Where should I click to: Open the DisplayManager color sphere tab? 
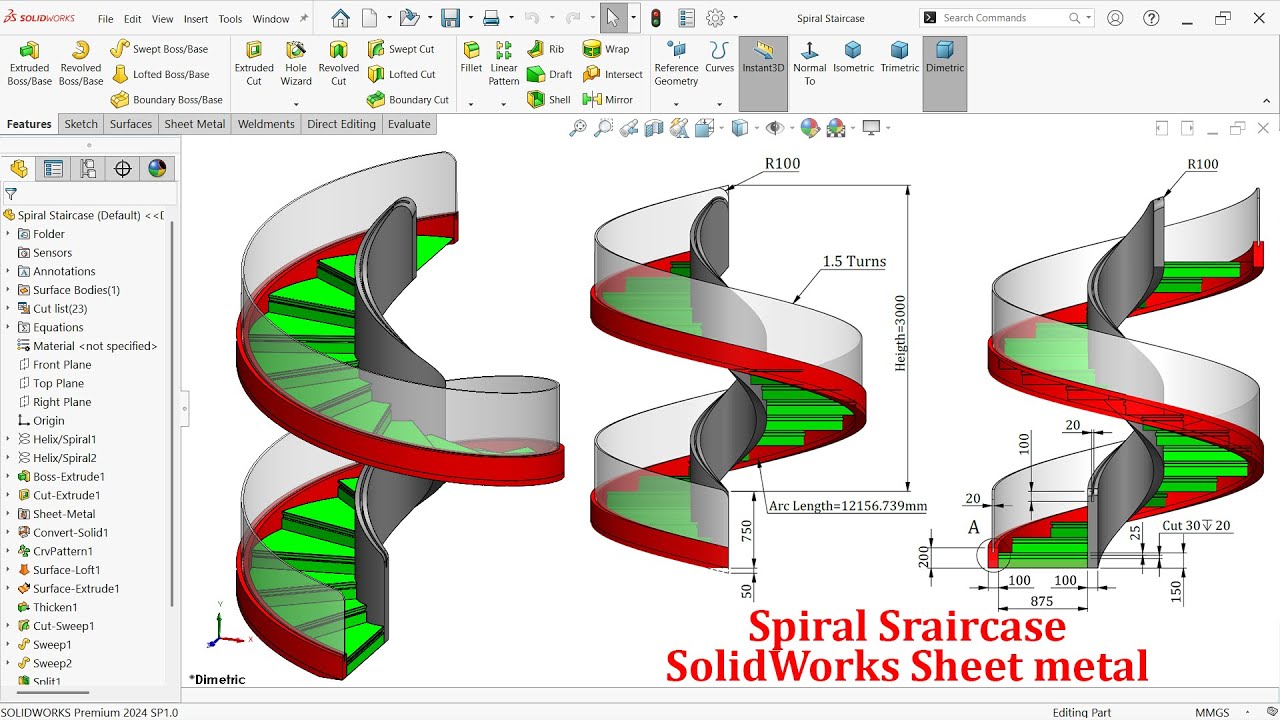coord(157,169)
